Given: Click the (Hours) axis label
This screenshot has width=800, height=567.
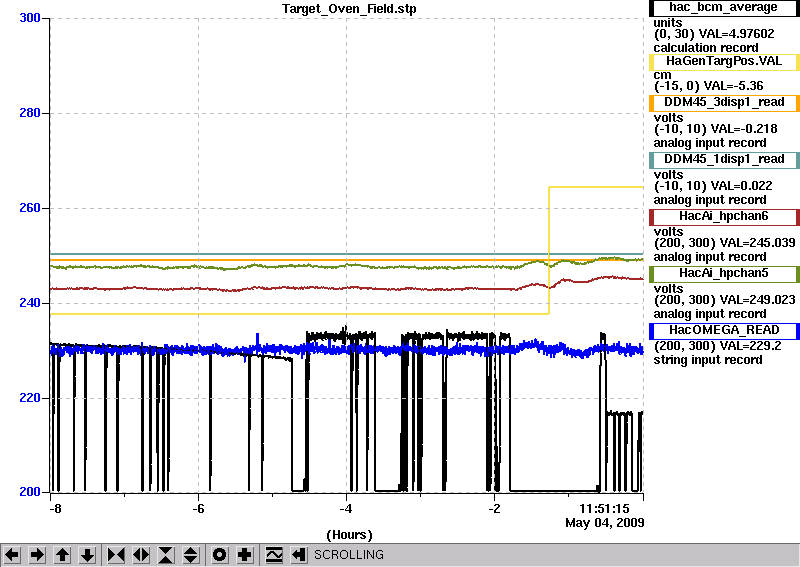Looking at the screenshot, I should tap(349, 535).
